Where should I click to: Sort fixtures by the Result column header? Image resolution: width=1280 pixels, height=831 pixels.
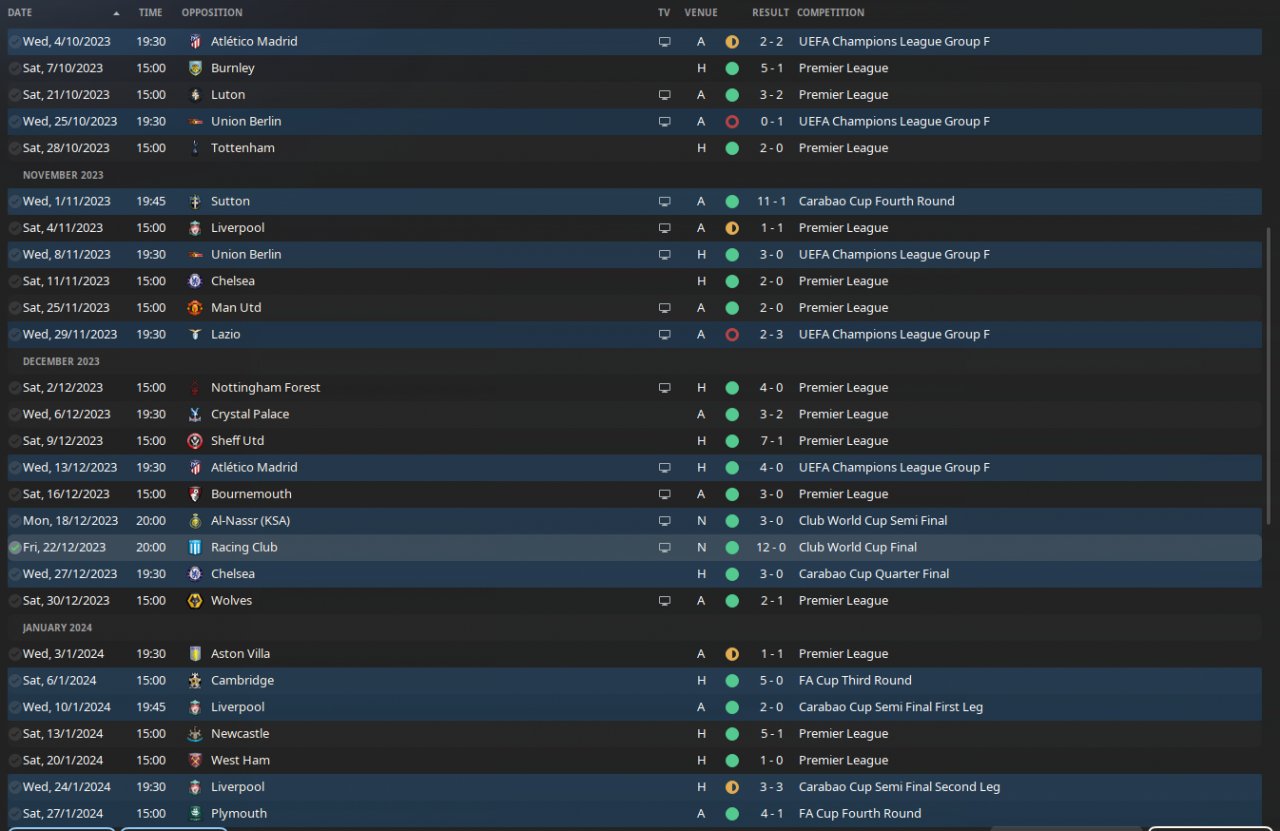[x=770, y=13]
